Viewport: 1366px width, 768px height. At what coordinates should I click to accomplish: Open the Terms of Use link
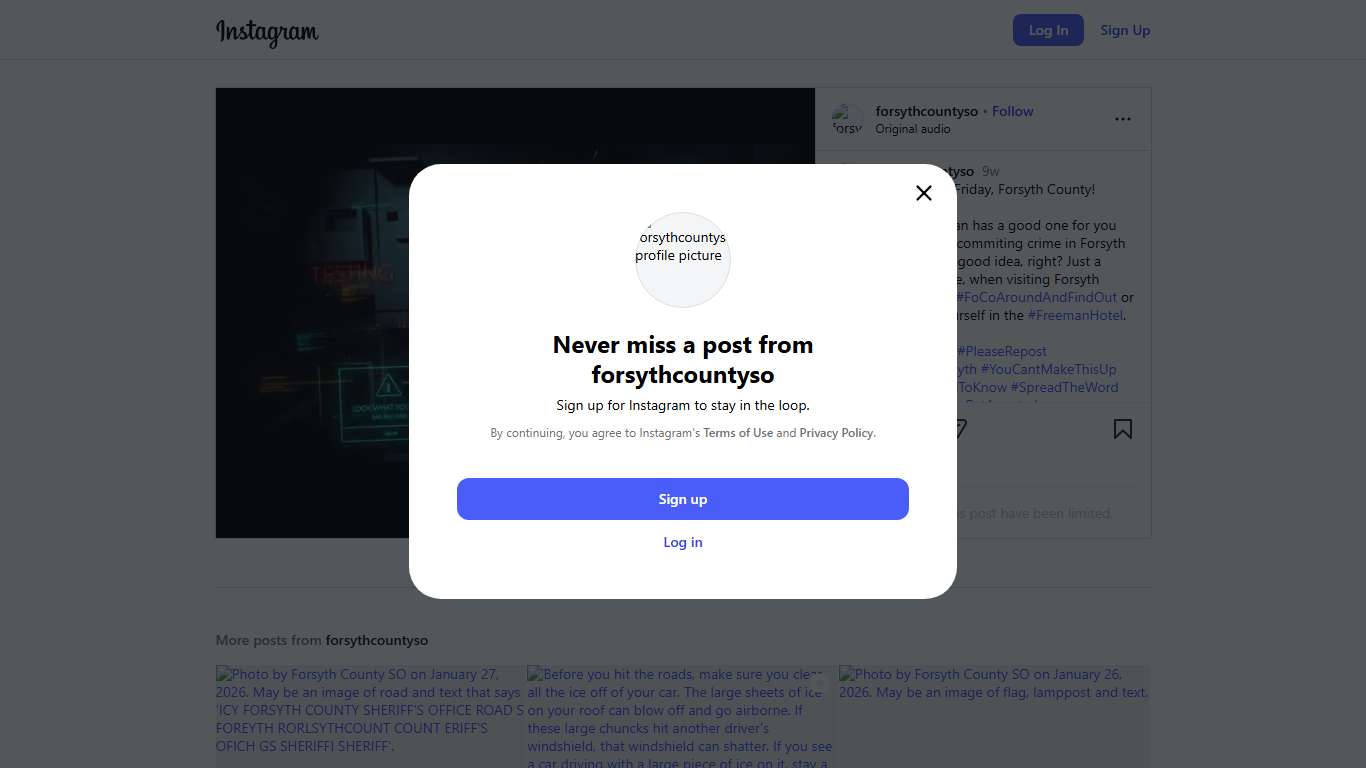pos(738,433)
